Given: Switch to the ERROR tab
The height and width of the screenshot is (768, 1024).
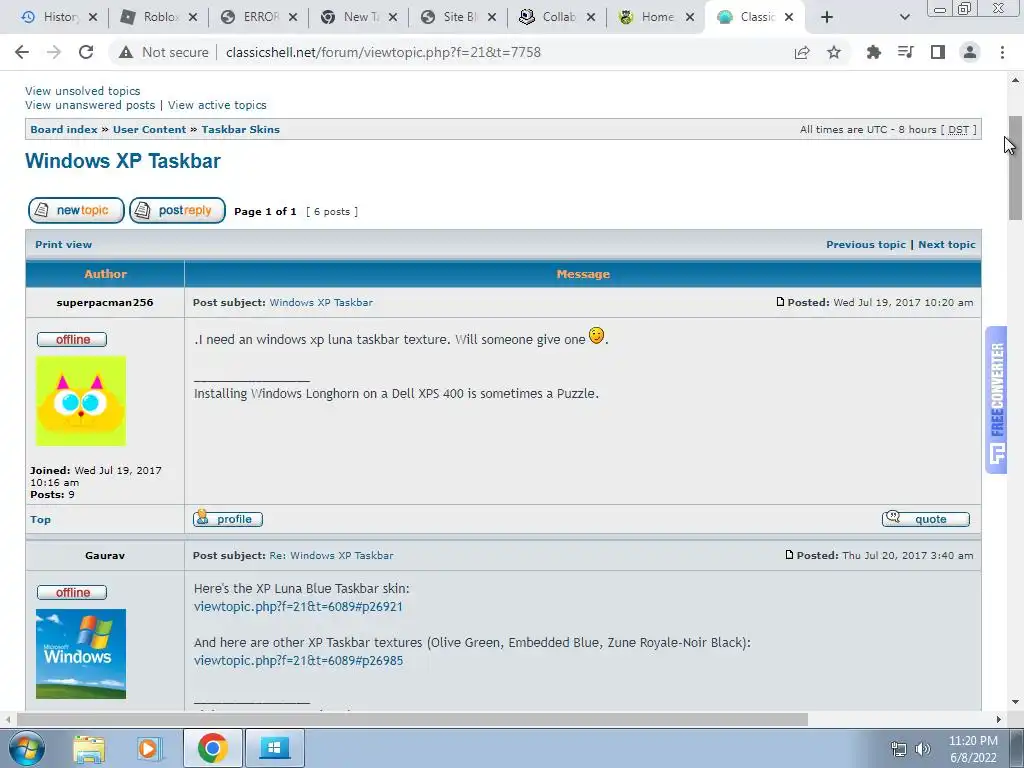Looking at the screenshot, I should click(x=251, y=17).
